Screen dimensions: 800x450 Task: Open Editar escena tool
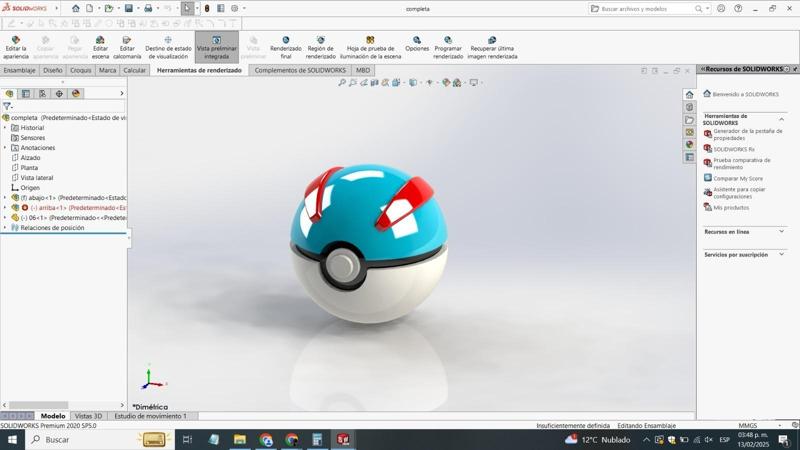tap(100, 47)
